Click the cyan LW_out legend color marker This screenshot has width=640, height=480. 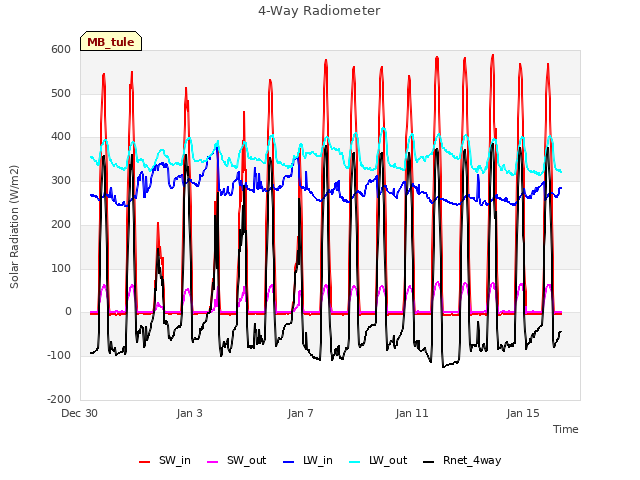355,462
